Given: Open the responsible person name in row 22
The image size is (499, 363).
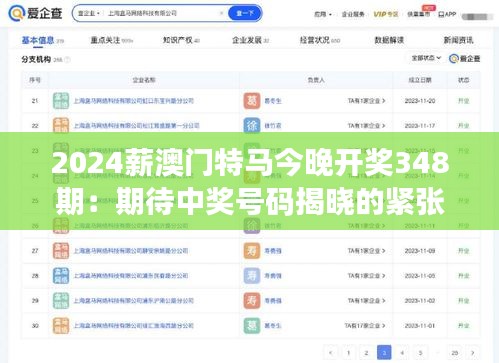Looking at the screenshot, I should (x=273, y=126).
